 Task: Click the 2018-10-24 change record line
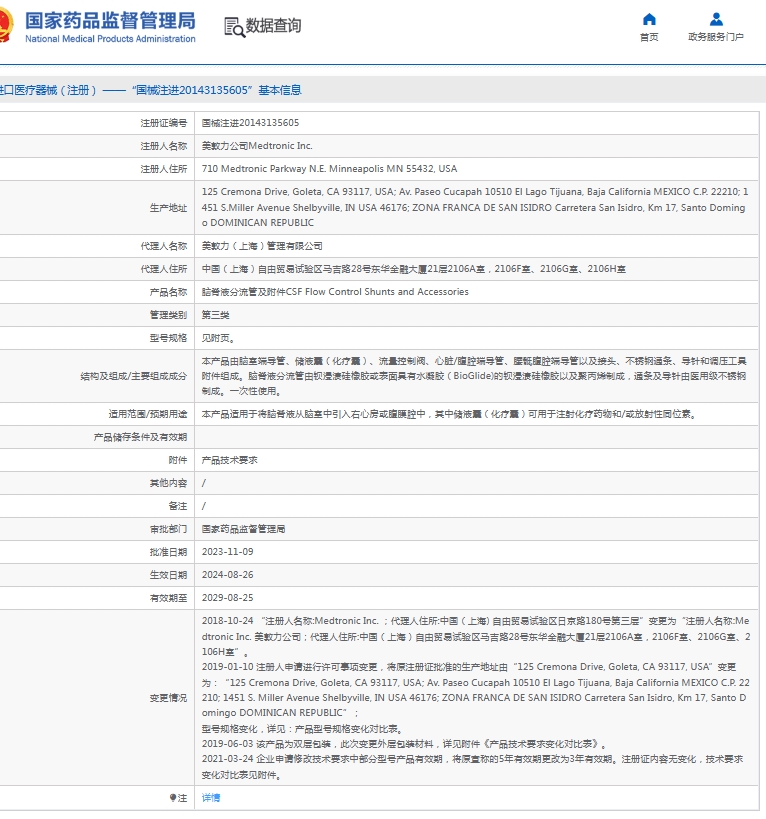point(476,636)
